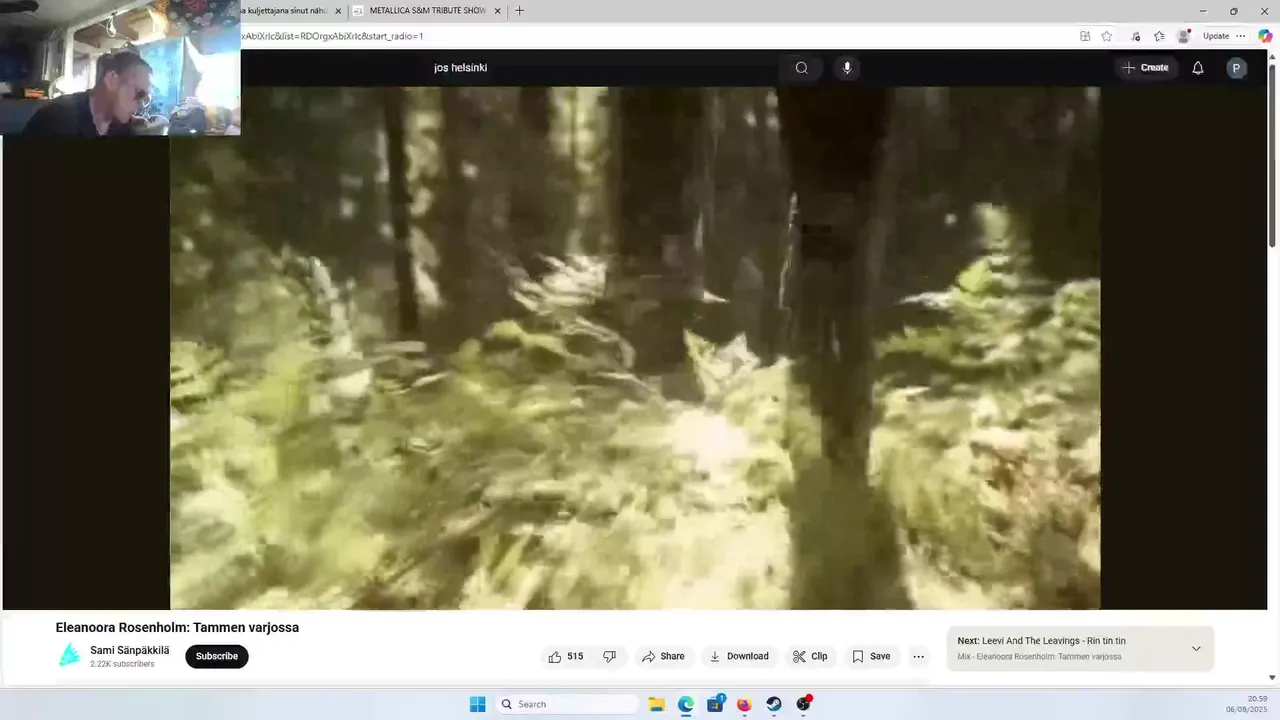Open the YouTube account avatar P
Viewport: 1280px width, 720px height.
[x=1236, y=68]
